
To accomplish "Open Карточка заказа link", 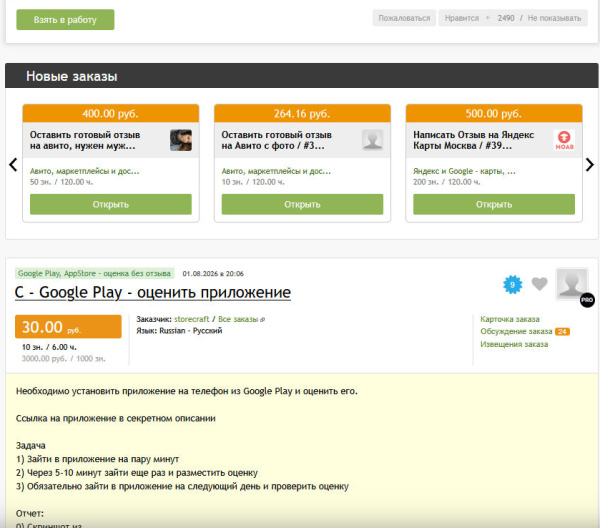I will [x=510, y=319].
